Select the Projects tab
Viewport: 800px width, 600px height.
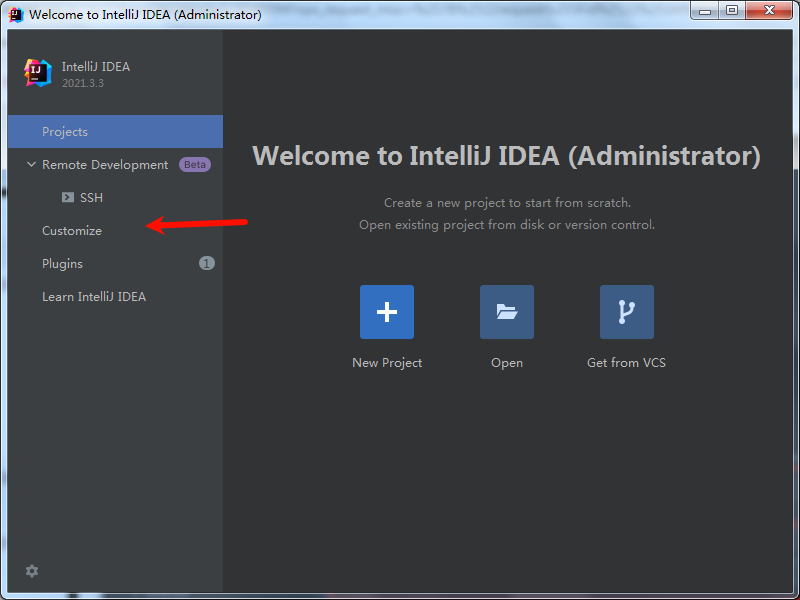tap(115, 132)
